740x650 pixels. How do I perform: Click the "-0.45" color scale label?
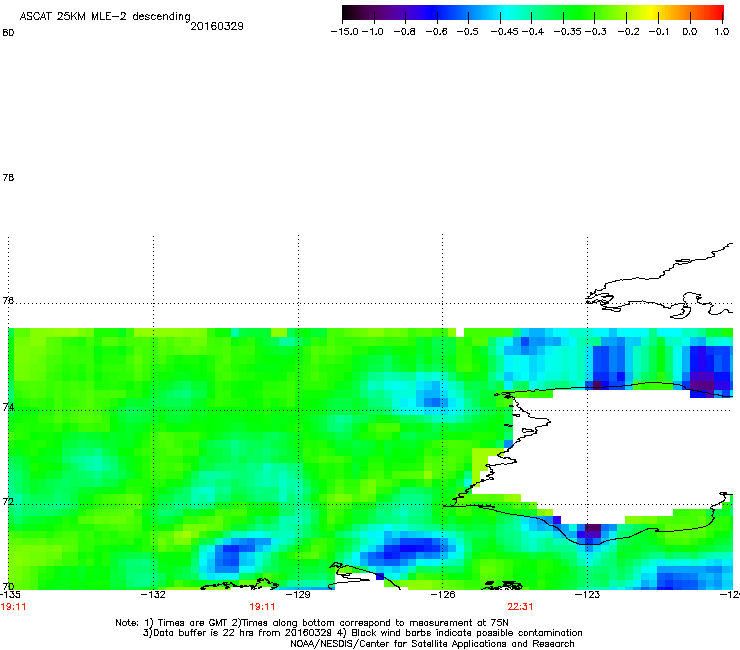tap(505, 32)
